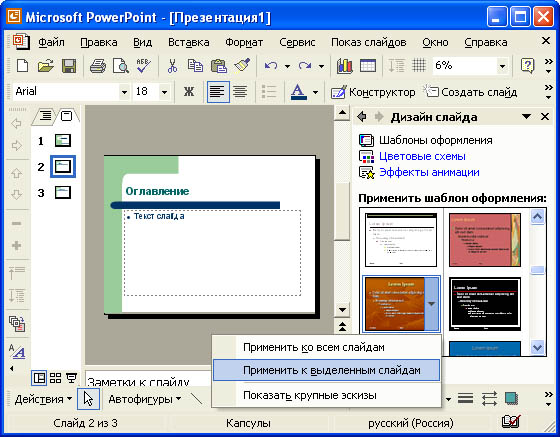This screenshot has width=560, height=437.
Task: Switch to Normal view button
Action: 39,378
